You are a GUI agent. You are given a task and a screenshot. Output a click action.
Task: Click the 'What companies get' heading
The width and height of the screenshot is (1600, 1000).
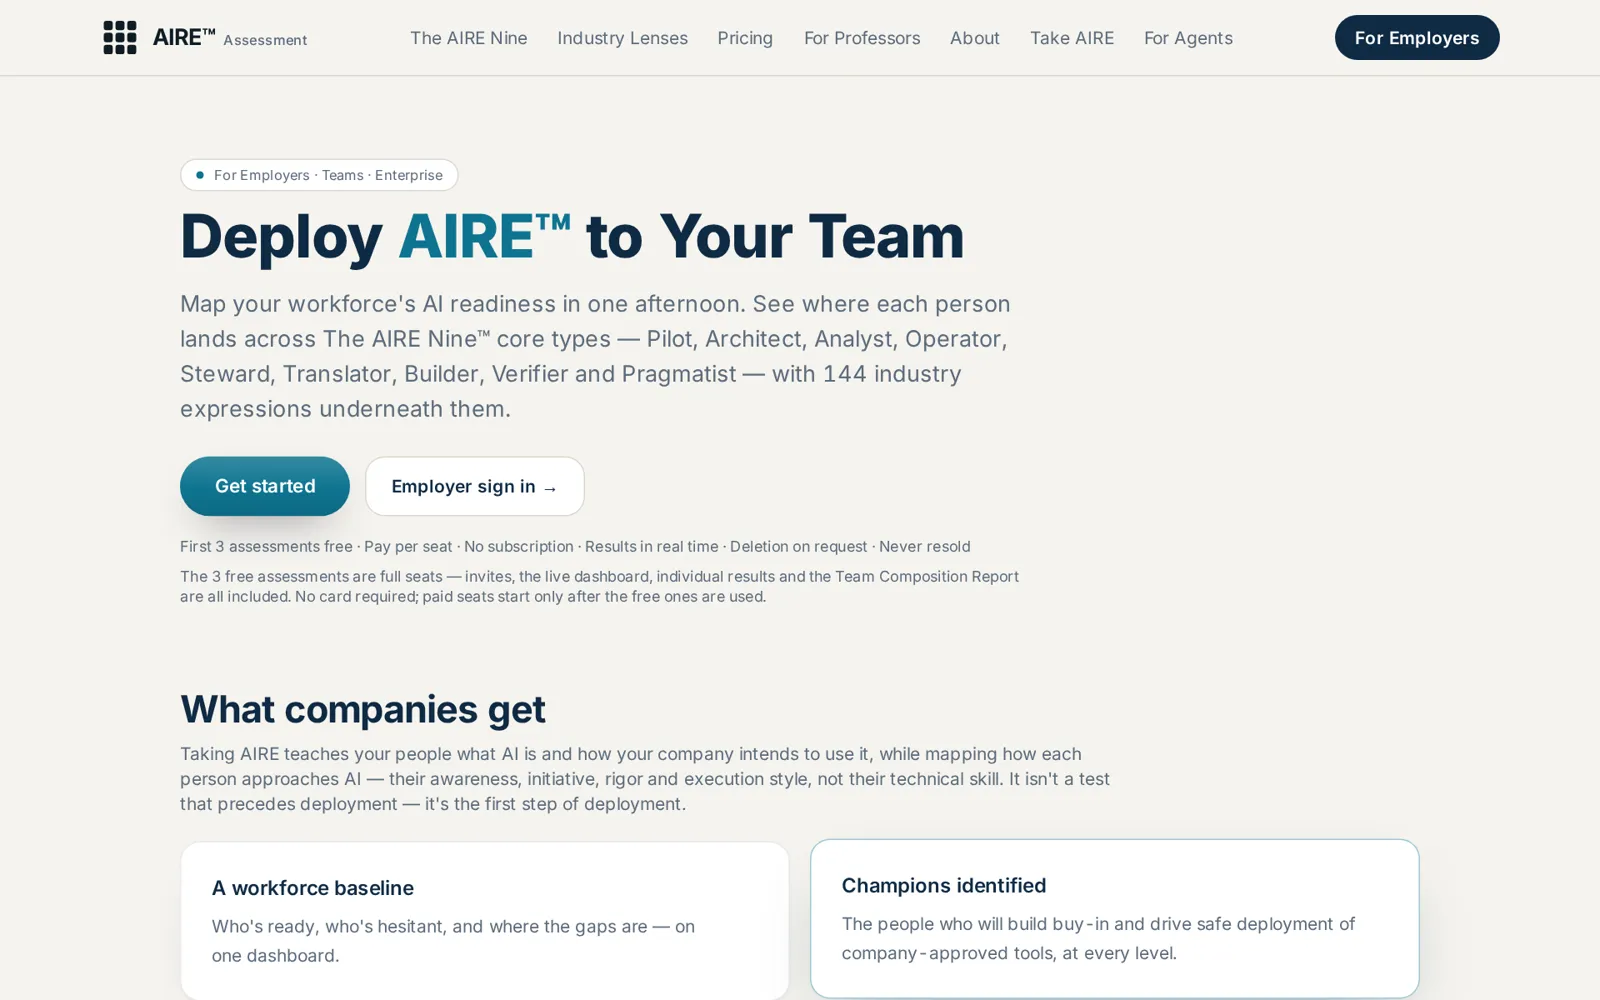tap(363, 709)
